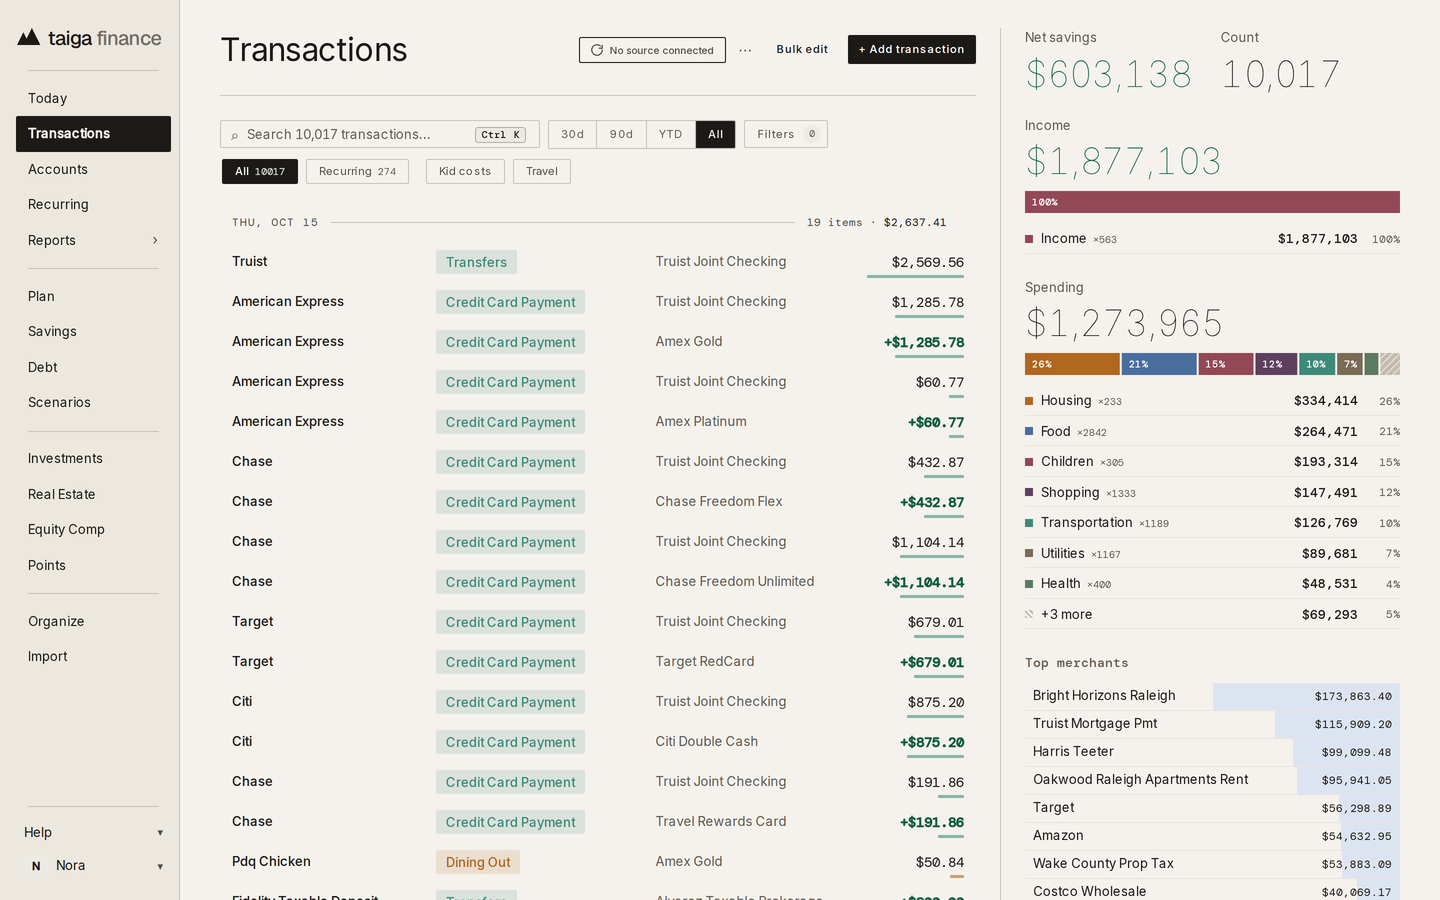Open the Scenarios page
Screen dimensions: 1440x900
click(x=93, y=402)
